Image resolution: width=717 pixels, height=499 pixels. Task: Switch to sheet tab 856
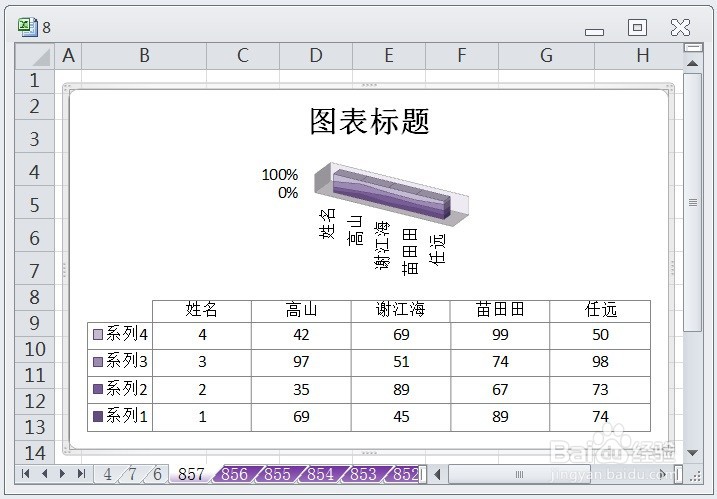[234, 474]
